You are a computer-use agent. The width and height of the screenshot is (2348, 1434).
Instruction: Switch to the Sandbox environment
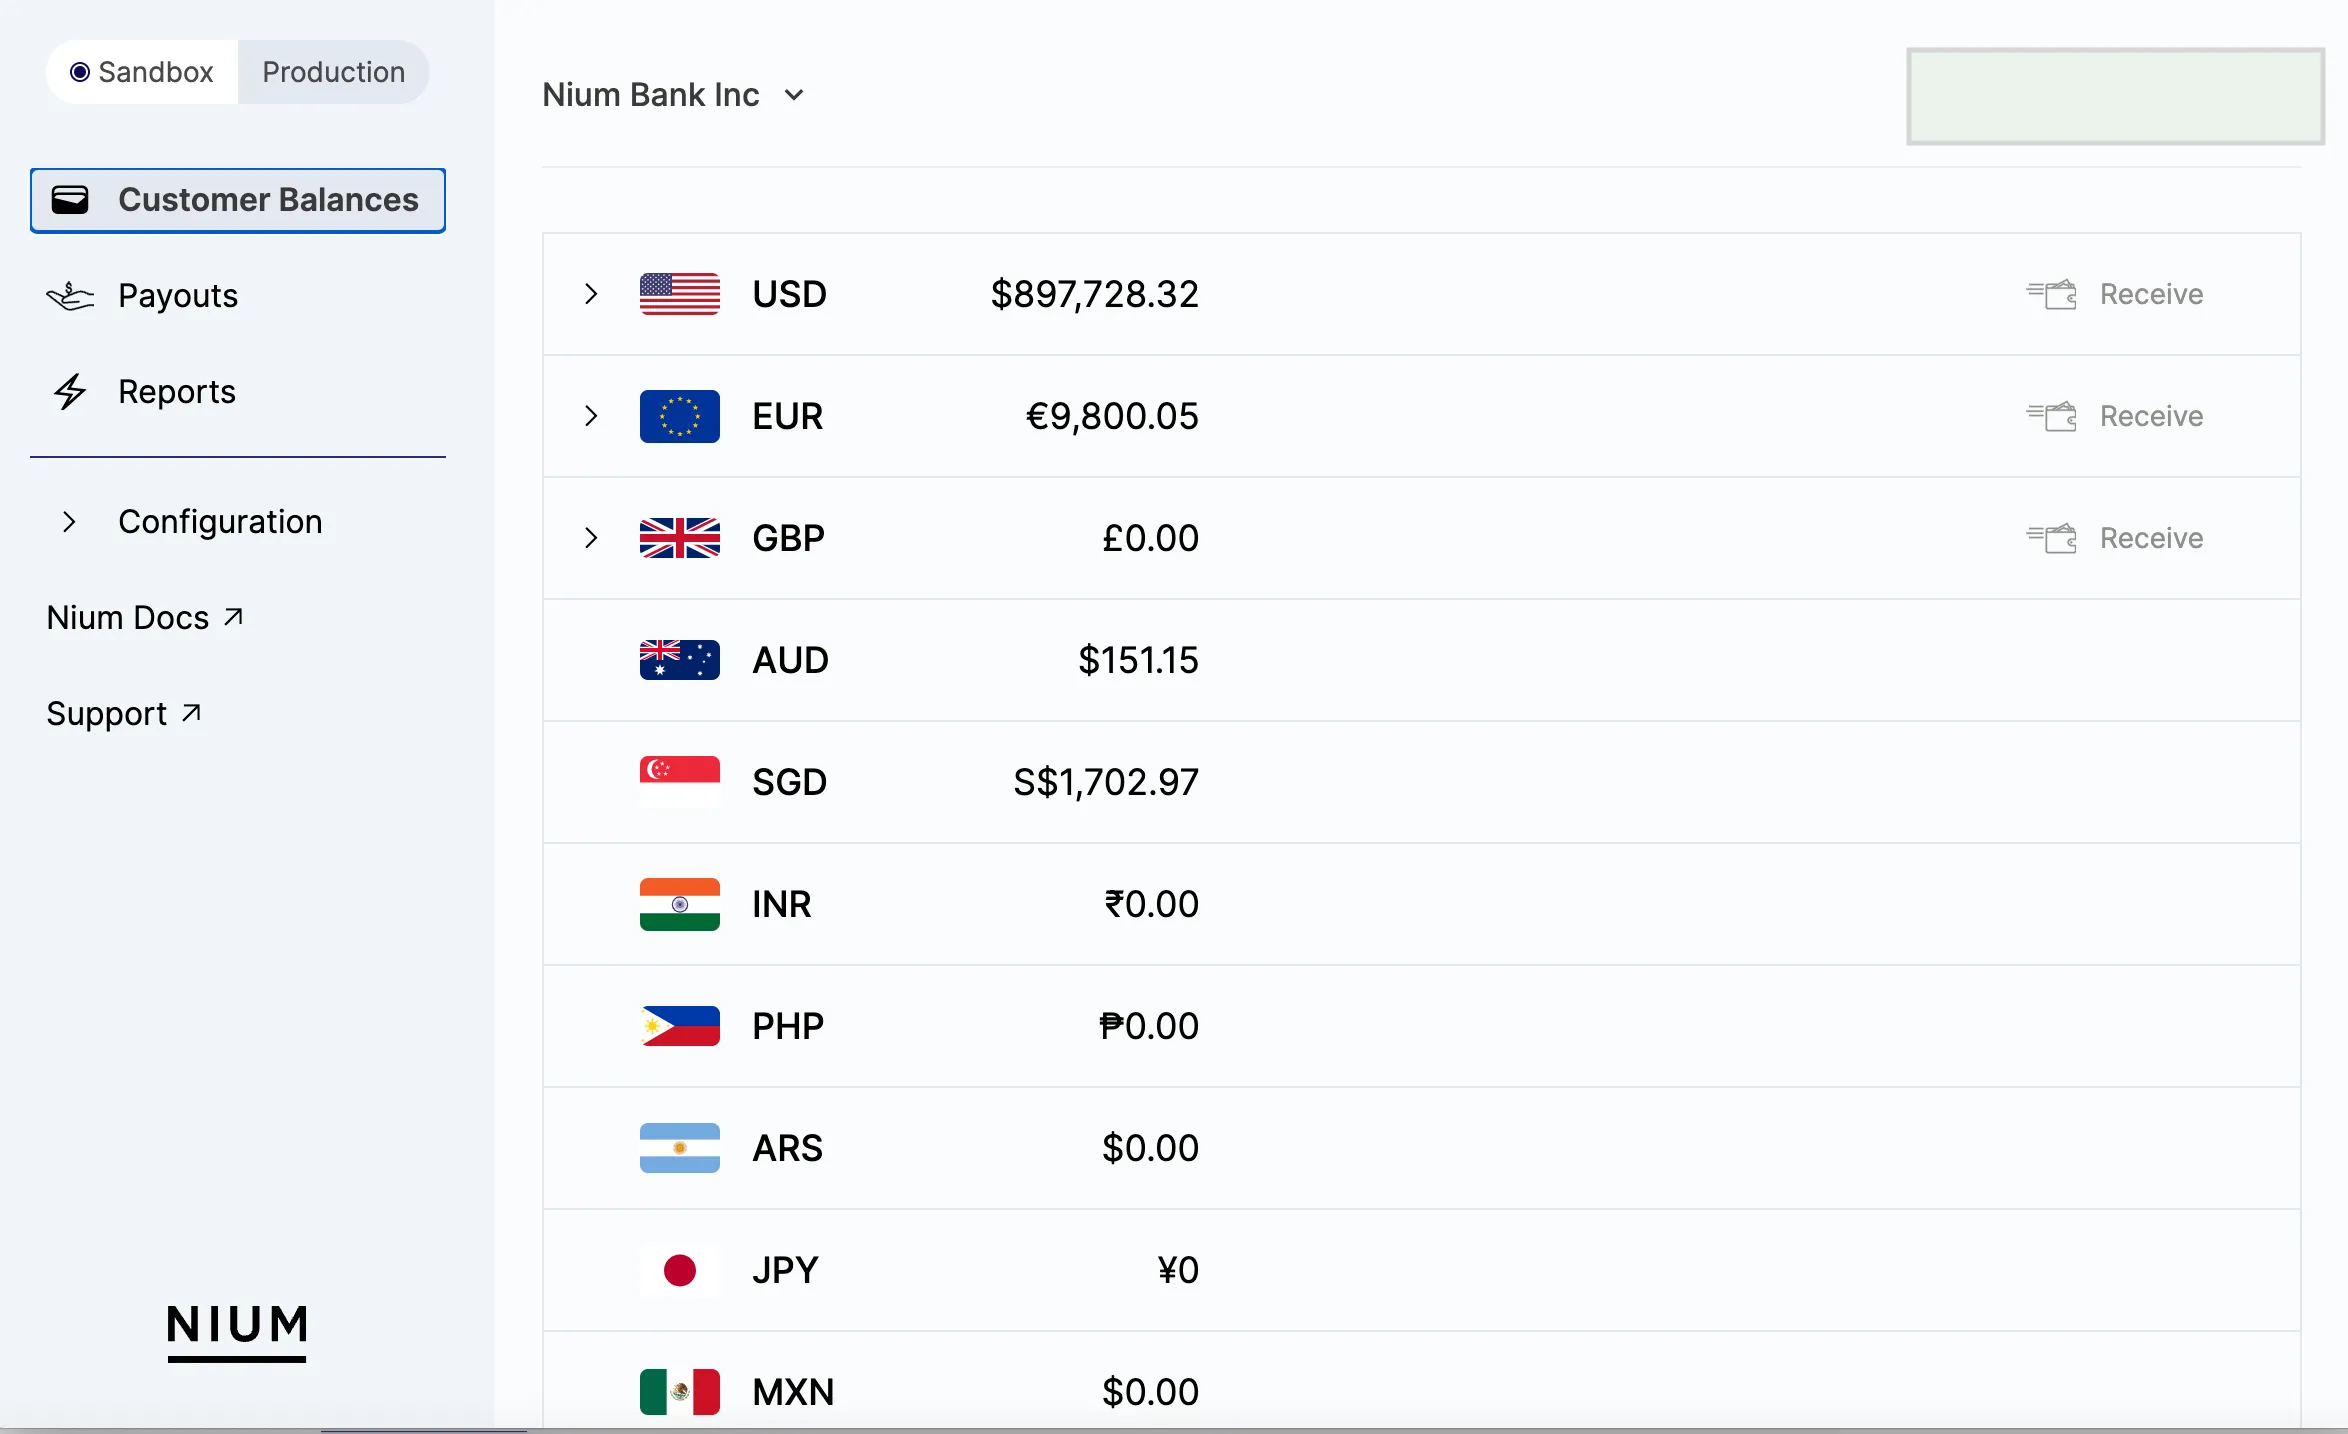(x=142, y=72)
